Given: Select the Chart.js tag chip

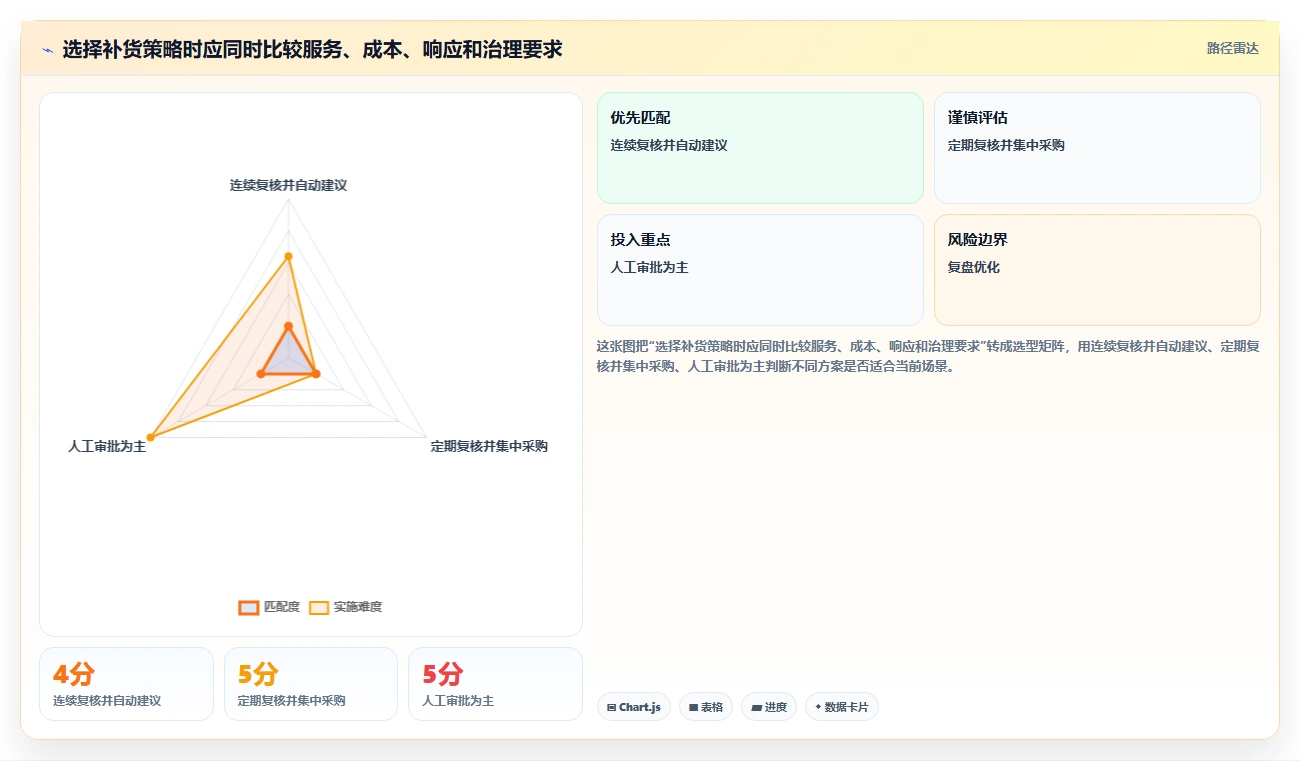Looking at the screenshot, I should 634,707.
